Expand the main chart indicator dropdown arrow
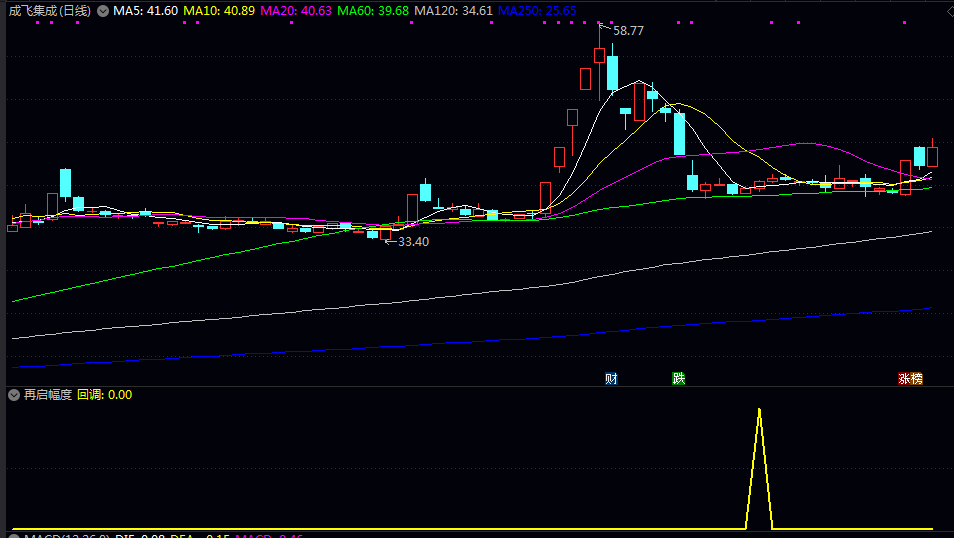 tap(102, 11)
